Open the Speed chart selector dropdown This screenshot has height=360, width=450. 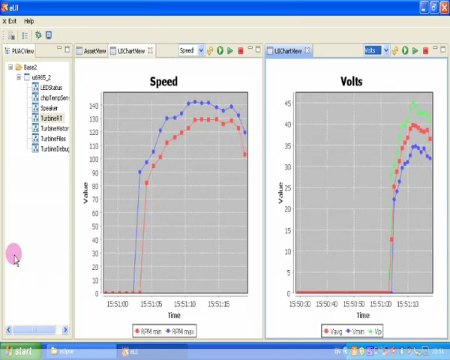(201, 51)
